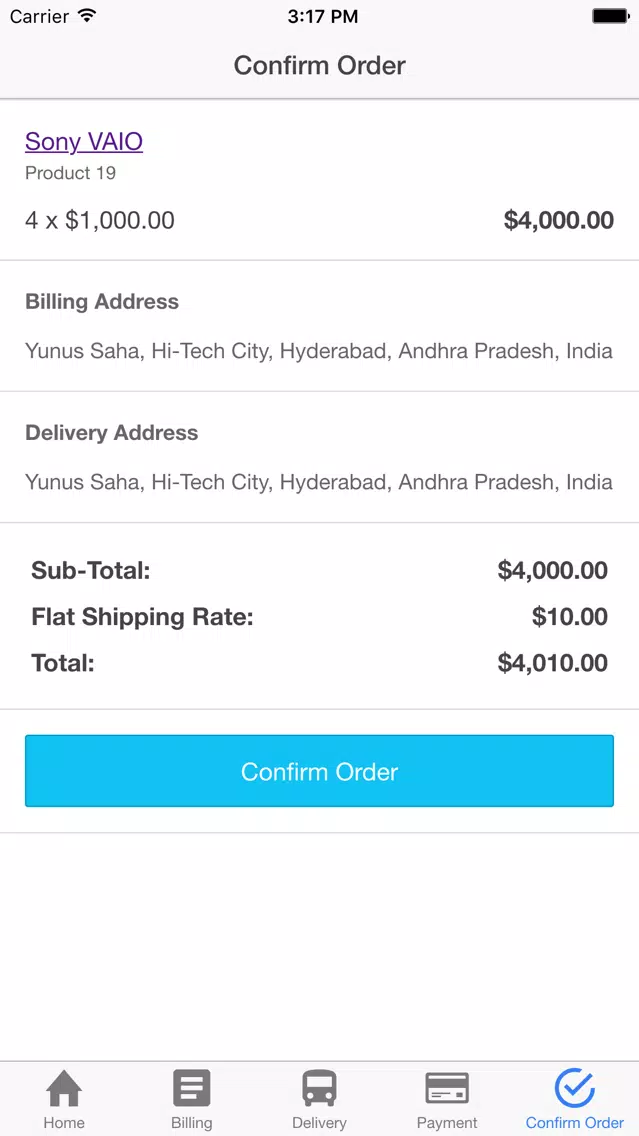
Task: Select the Delivery bus icon
Action: point(319,1087)
